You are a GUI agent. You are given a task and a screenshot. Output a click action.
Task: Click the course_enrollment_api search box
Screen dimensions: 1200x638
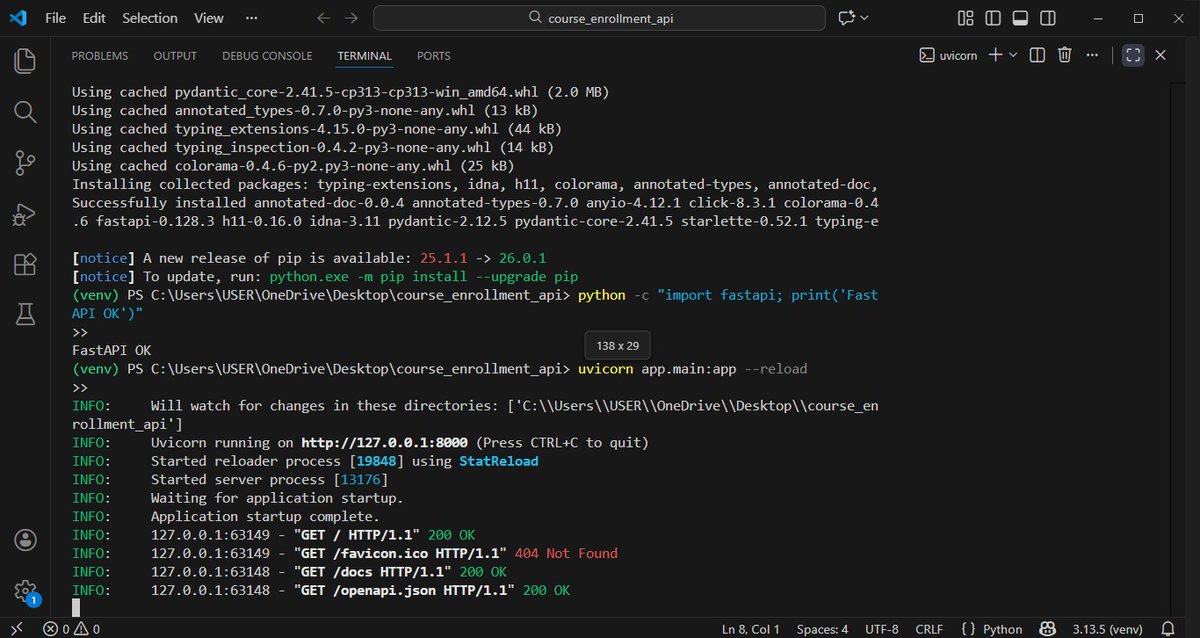[x=598, y=18]
